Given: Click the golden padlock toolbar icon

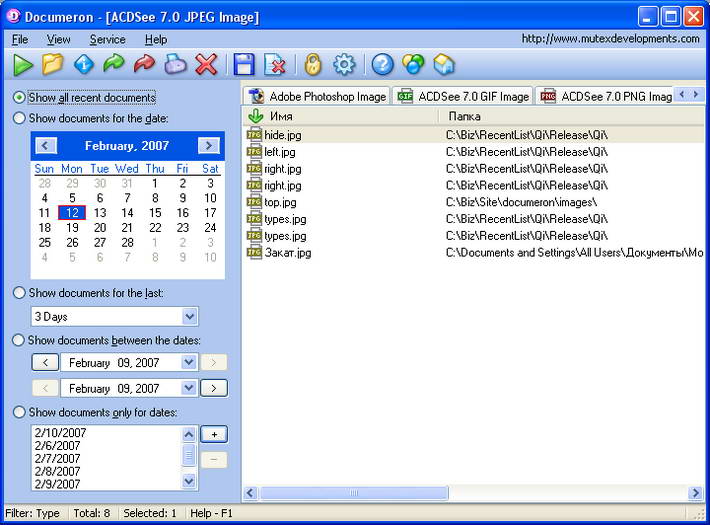Looking at the screenshot, I should (x=313, y=64).
